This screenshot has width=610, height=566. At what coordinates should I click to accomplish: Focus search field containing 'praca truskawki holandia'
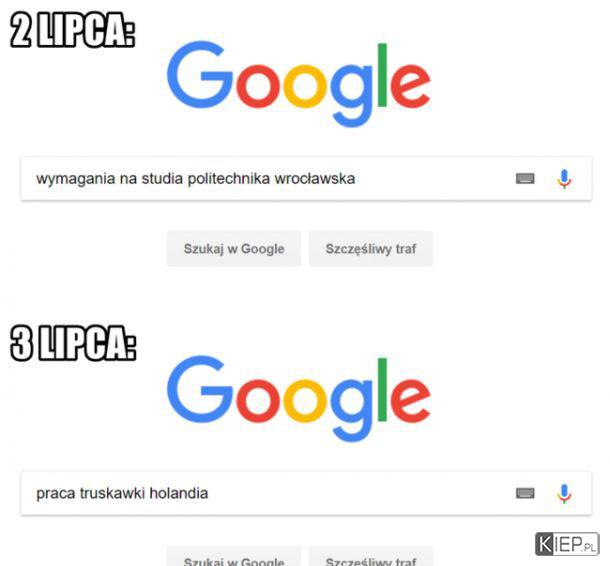coord(307,494)
